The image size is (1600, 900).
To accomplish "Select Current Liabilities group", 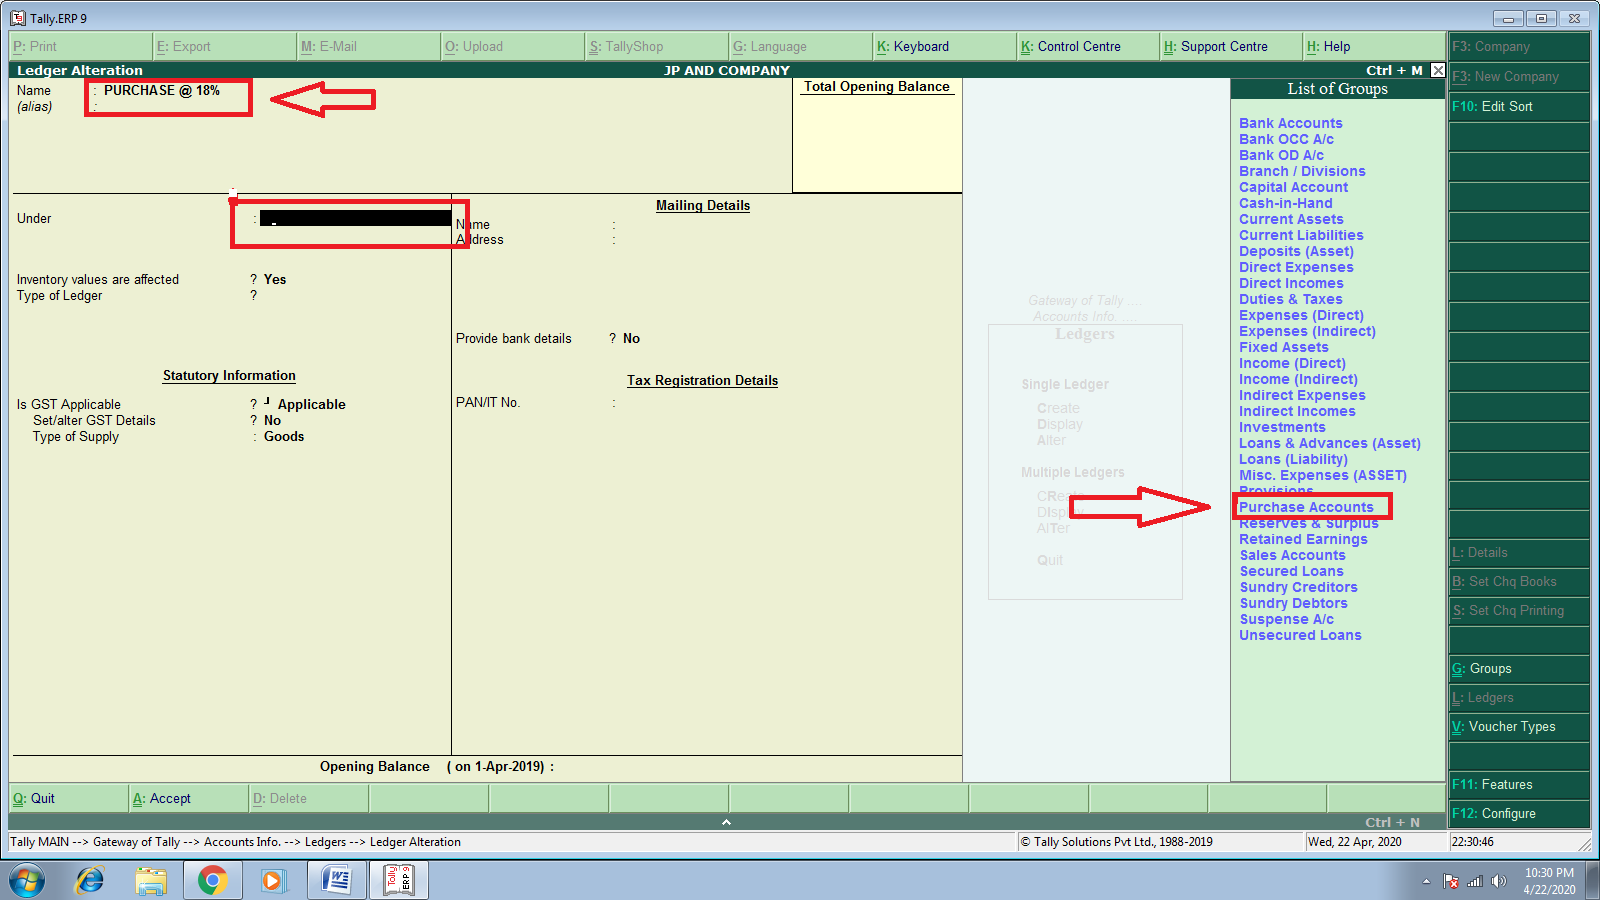I will click(x=1301, y=235).
